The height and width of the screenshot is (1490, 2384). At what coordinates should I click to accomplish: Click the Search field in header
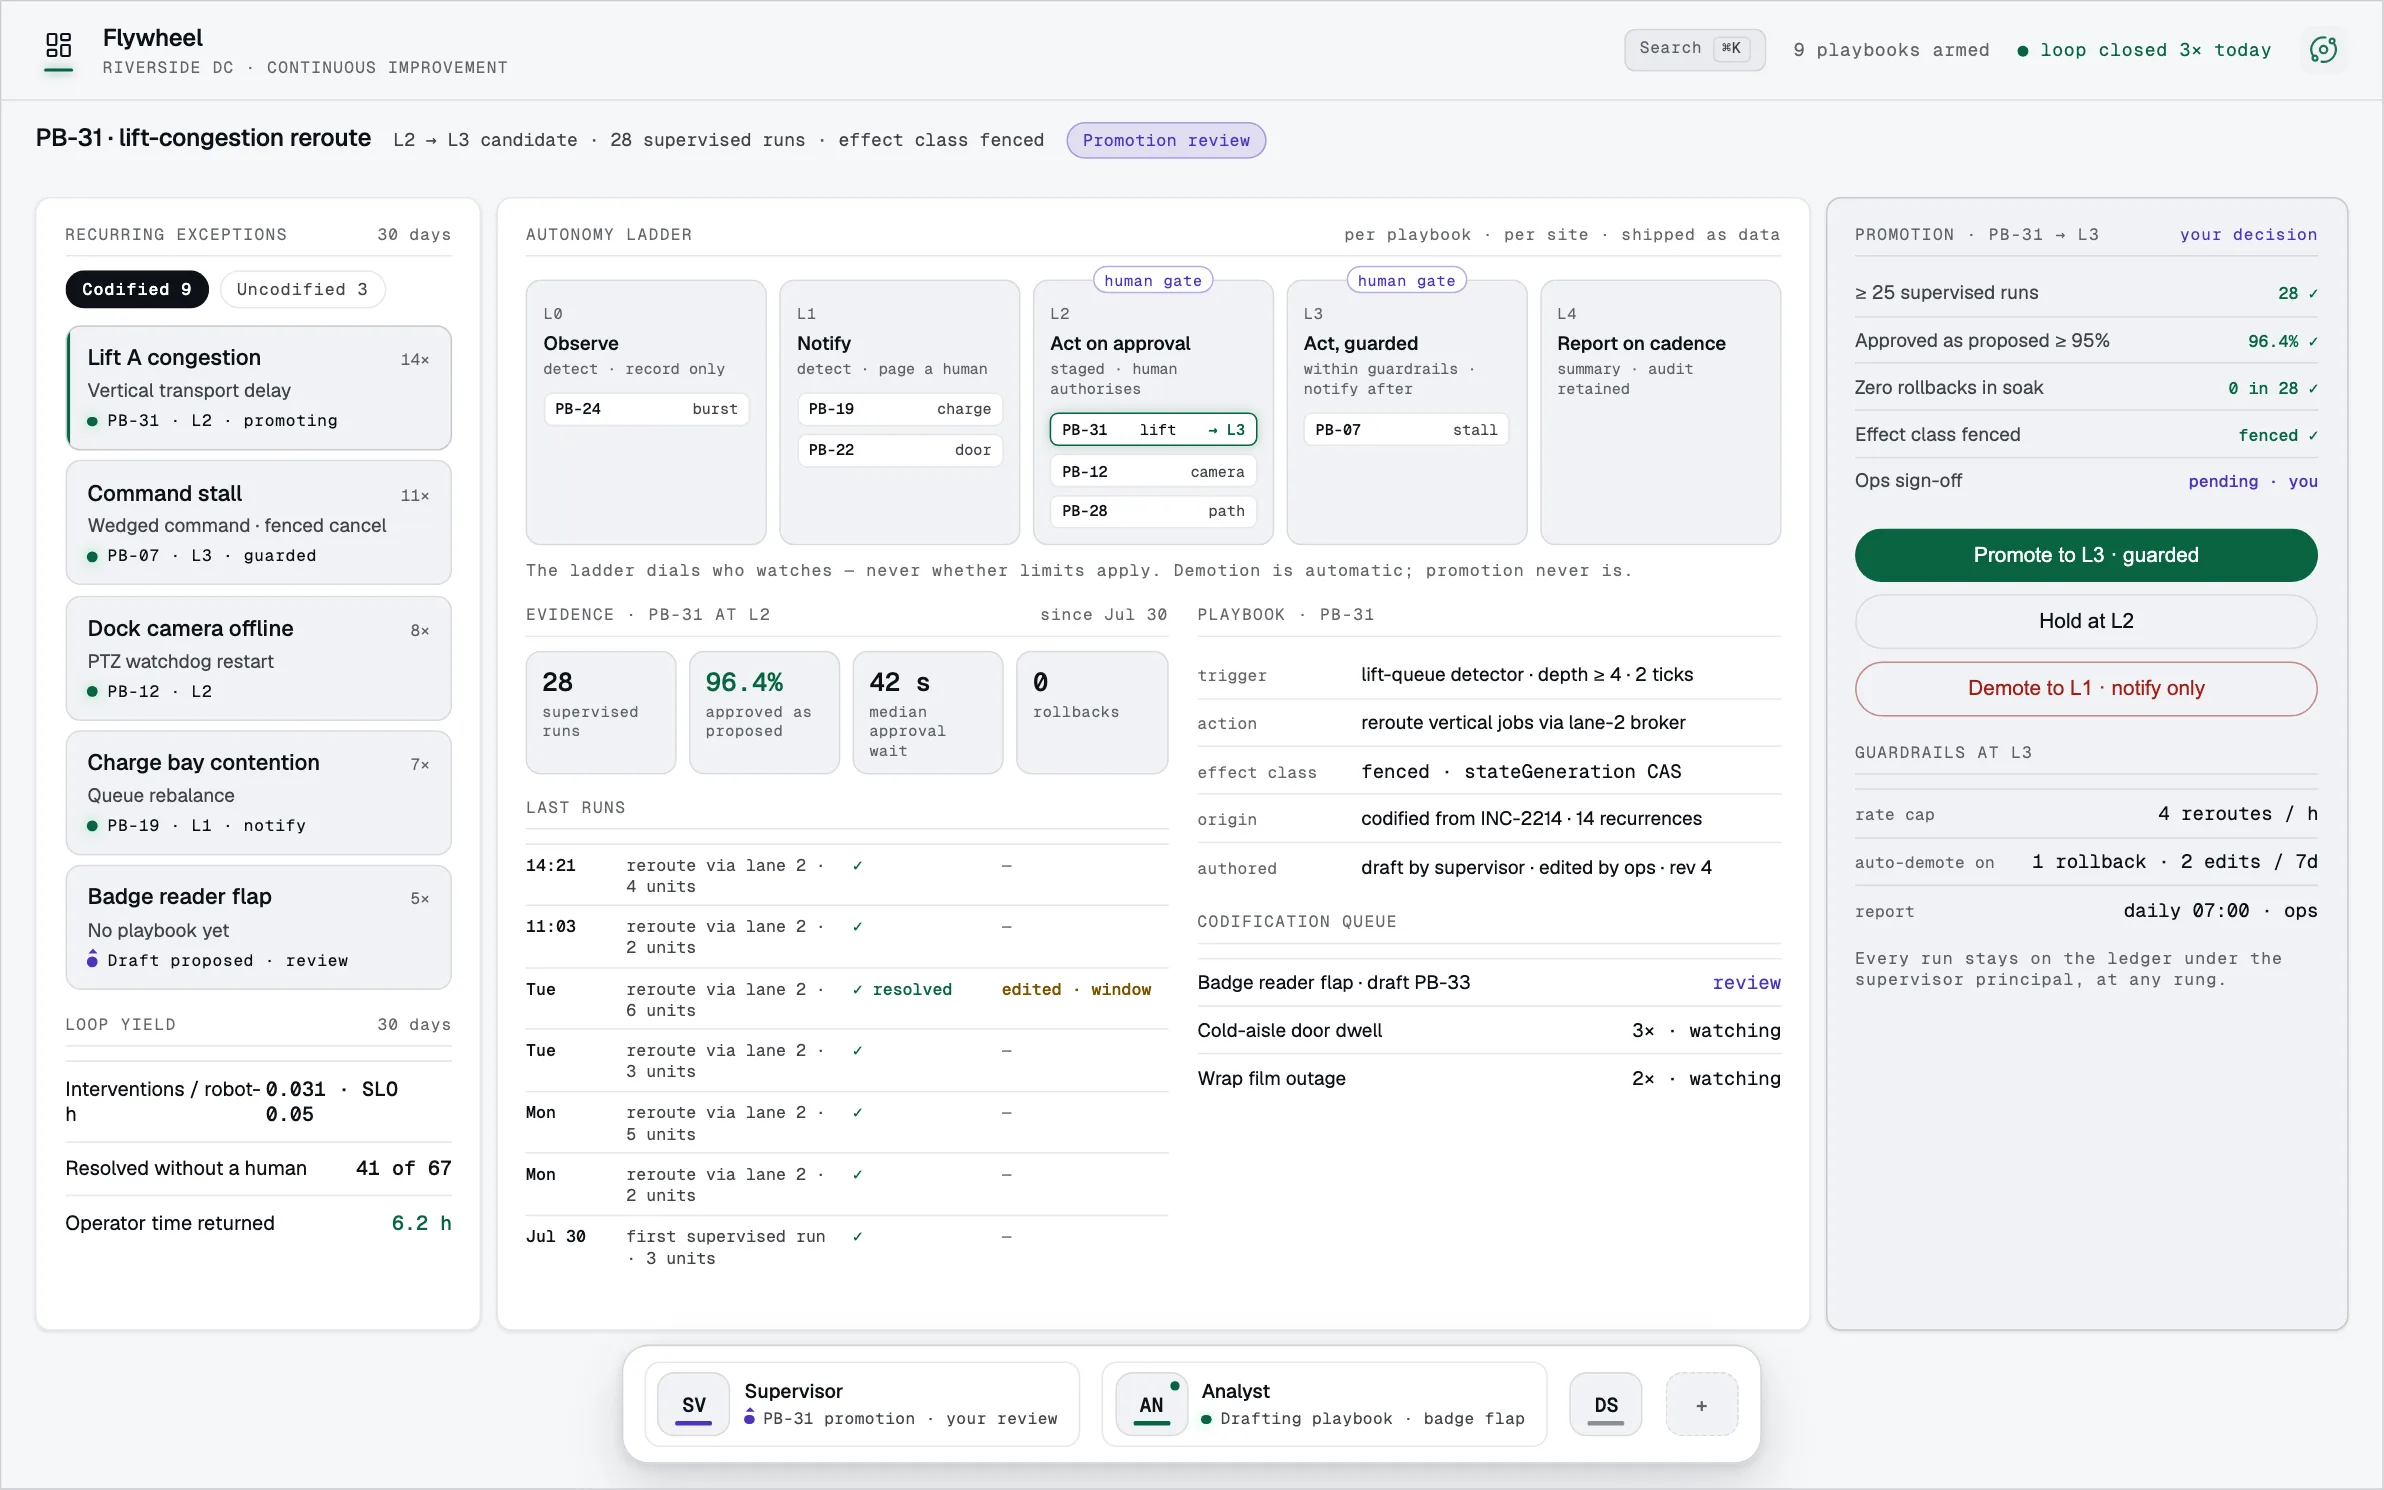click(x=1694, y=49)
